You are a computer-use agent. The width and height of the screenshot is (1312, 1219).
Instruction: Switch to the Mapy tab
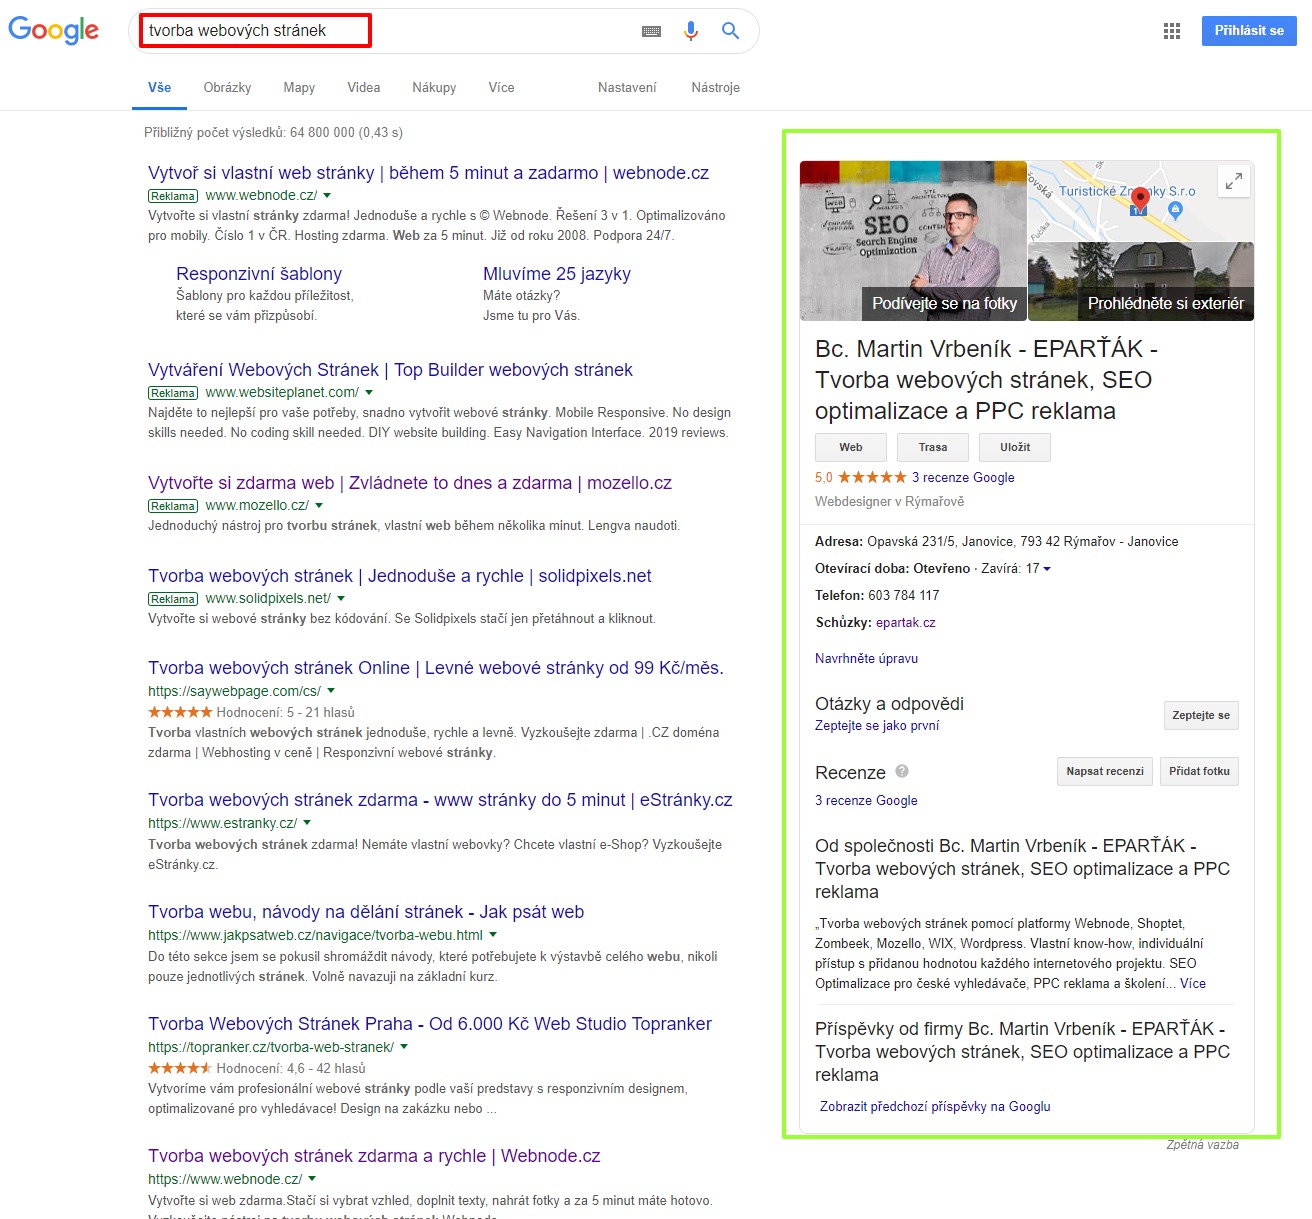click(x=299, y=88)
